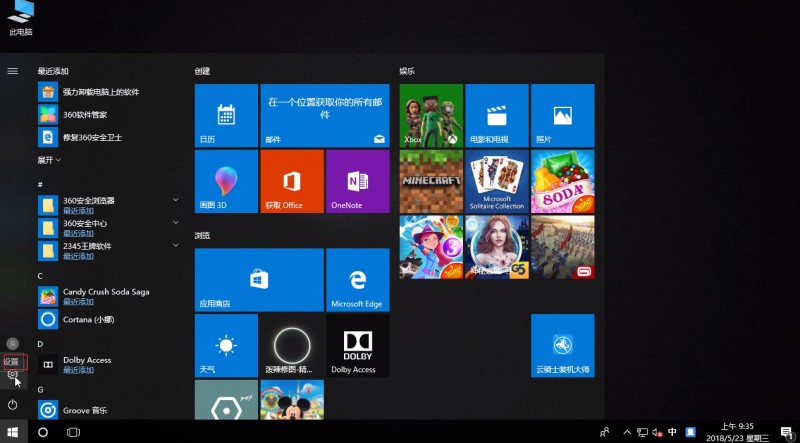The image size is (800, 443).
Task: Click the hamburger menu at the top of Start
Action: coord(13,71)
